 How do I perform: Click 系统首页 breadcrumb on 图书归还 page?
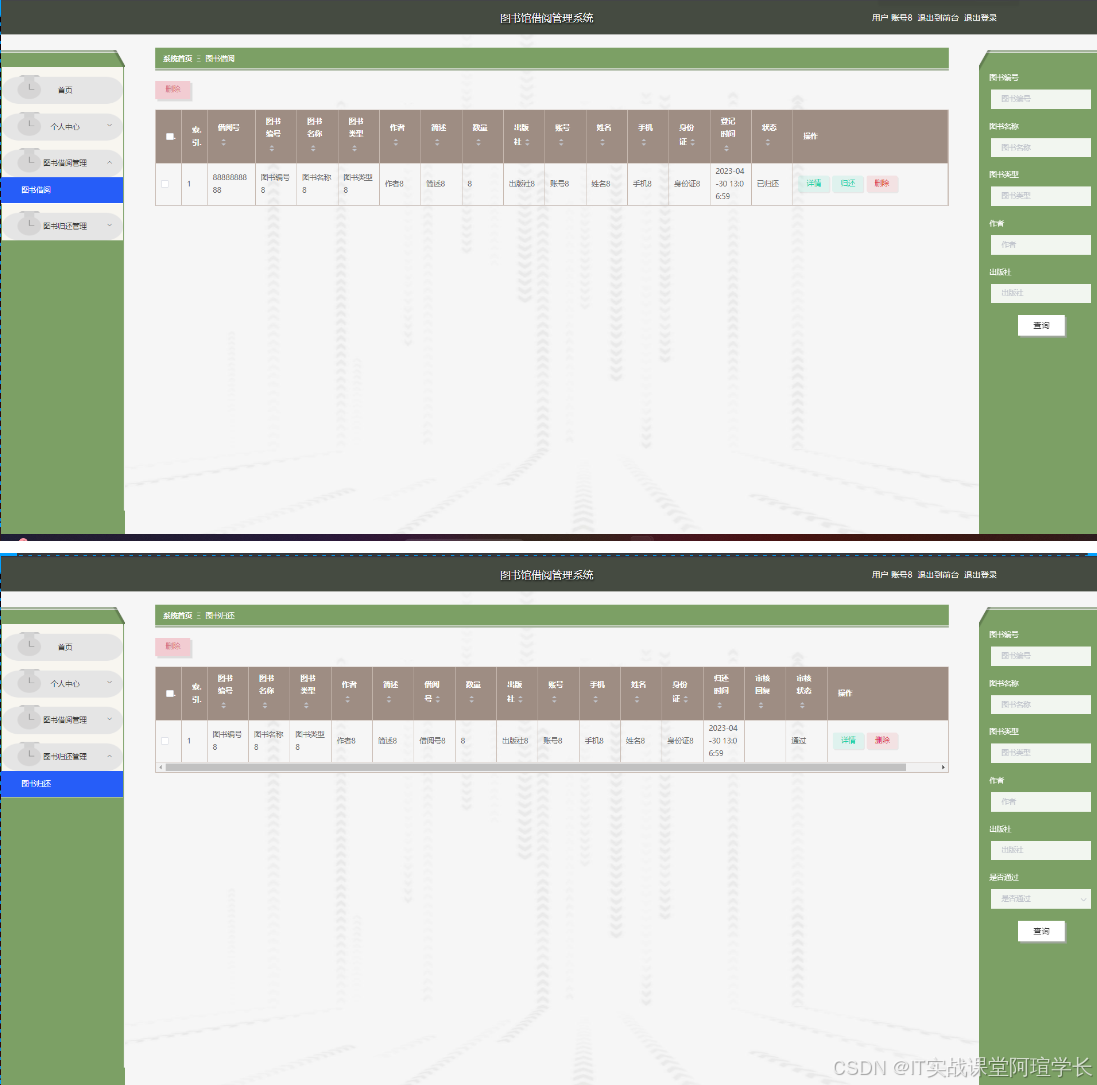tap(178, 616)
